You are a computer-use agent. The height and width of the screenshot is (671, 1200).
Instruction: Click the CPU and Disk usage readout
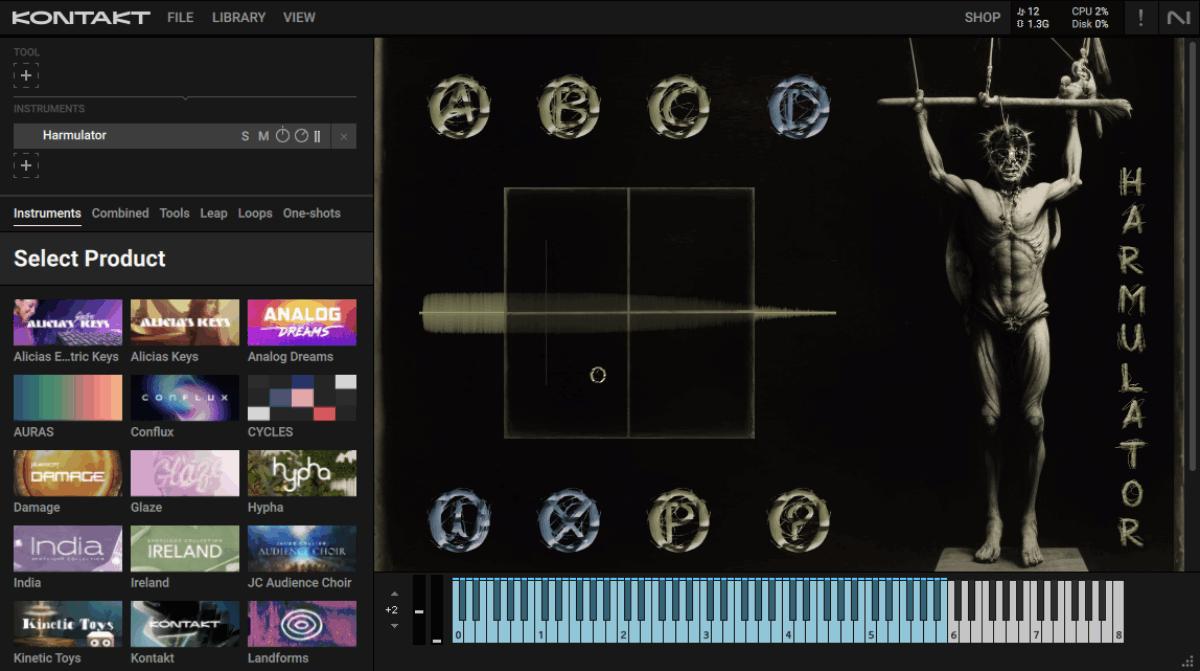coord(1090,17)
